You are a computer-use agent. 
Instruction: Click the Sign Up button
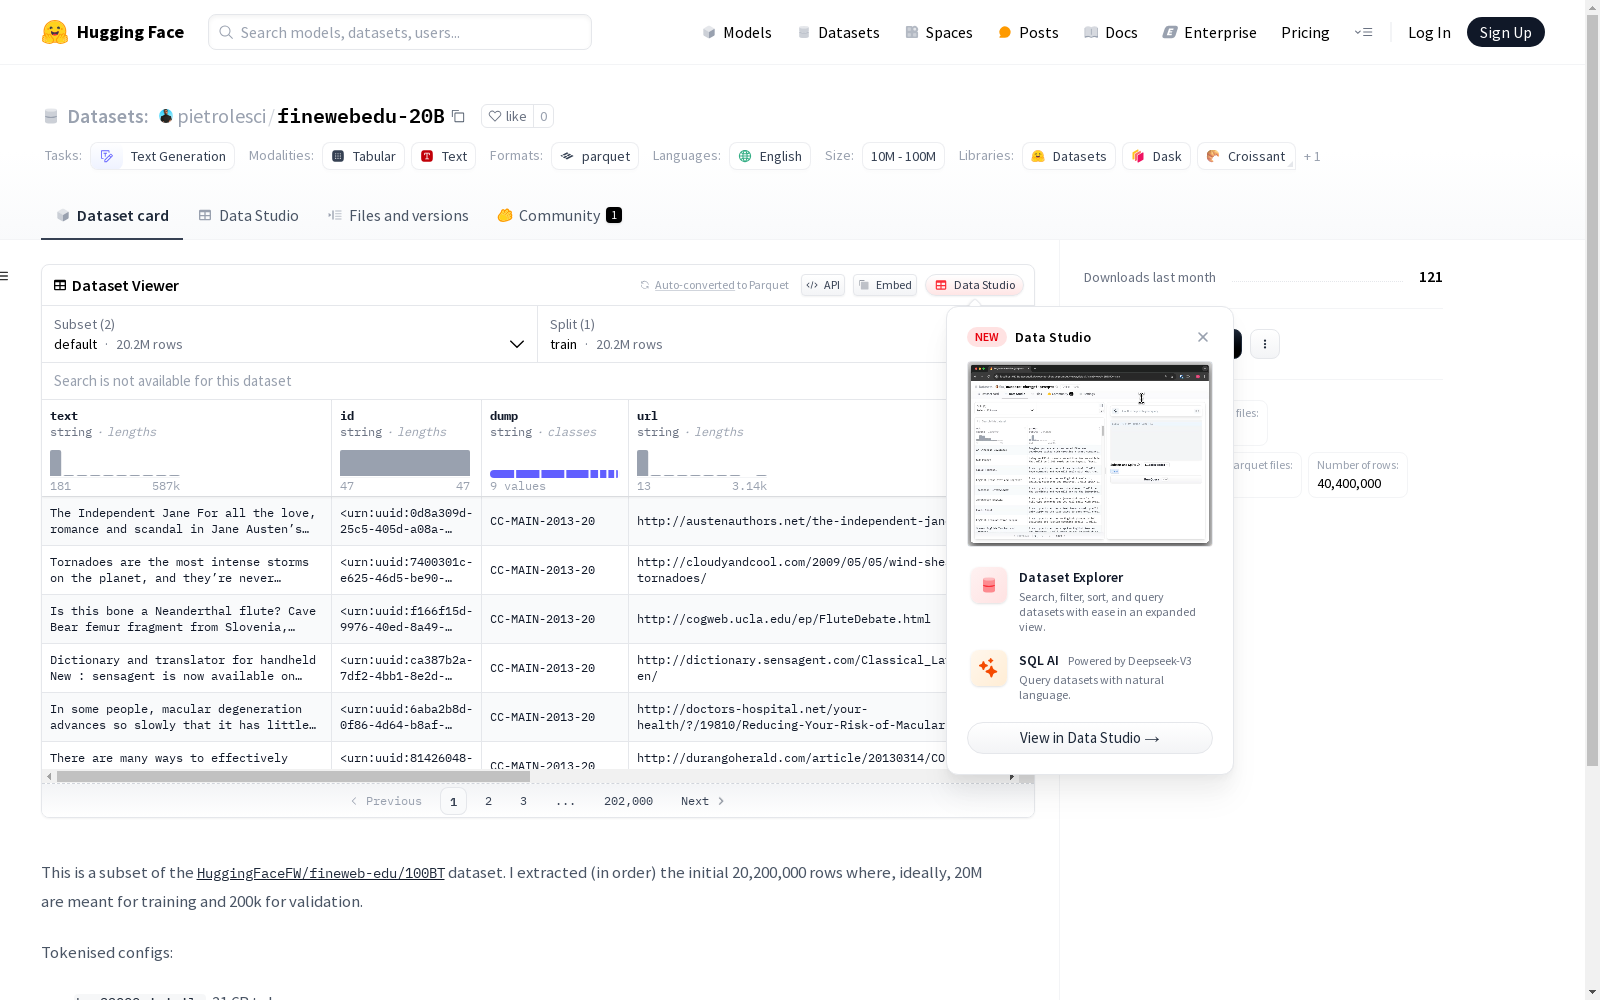(x=1506, y=32)
